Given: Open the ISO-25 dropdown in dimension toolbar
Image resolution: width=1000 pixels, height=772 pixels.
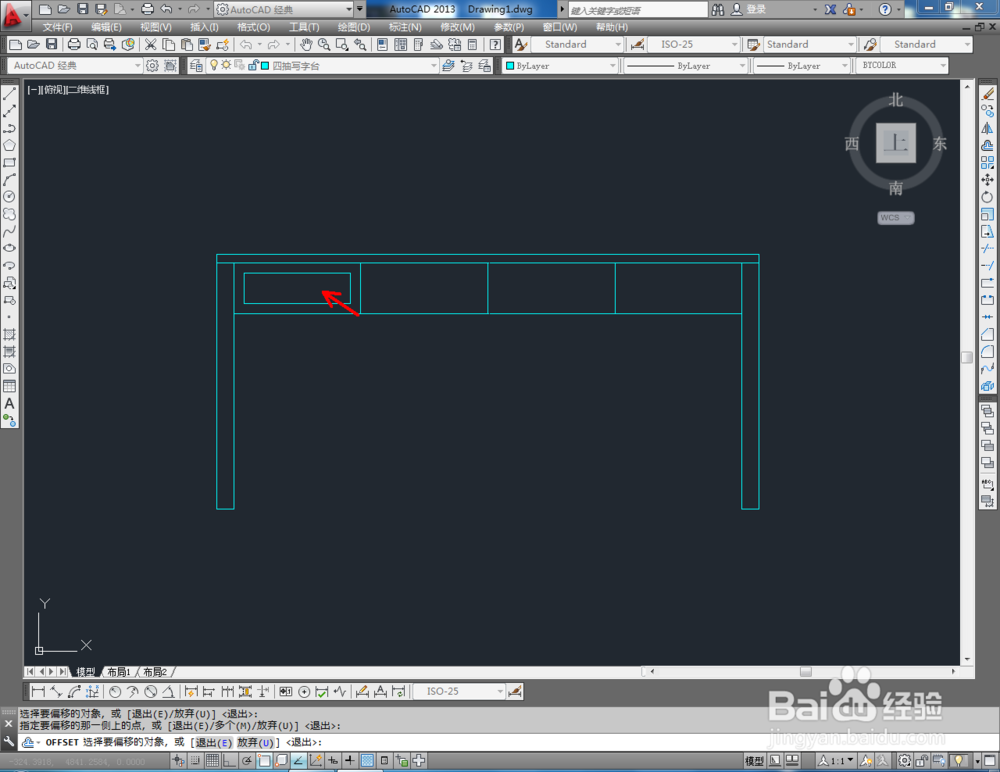Looking at the screenshot, I should click(x=459, y=692).
